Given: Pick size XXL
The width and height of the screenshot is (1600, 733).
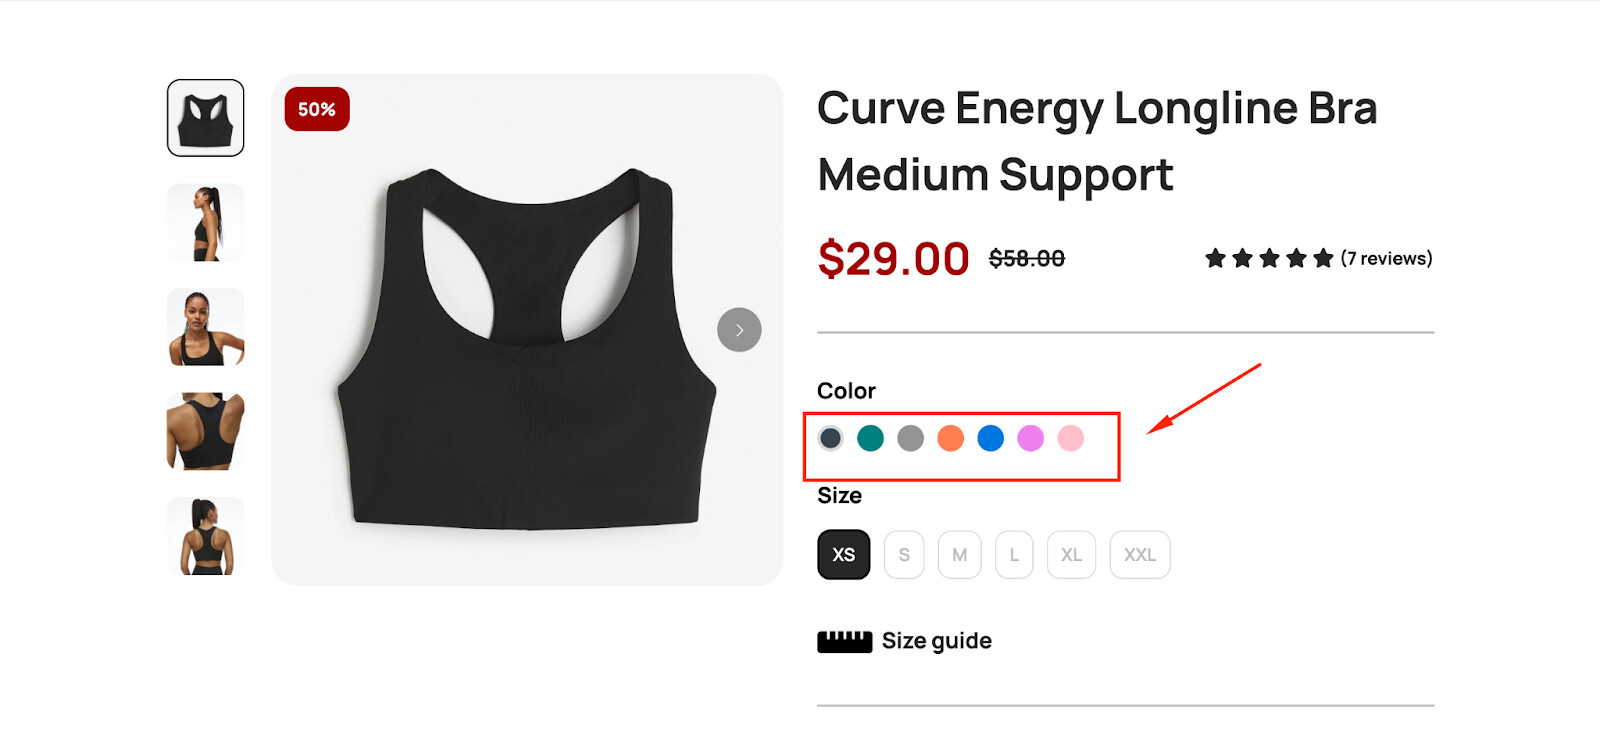Looking at the screenshot, I should pos(1140,555).
